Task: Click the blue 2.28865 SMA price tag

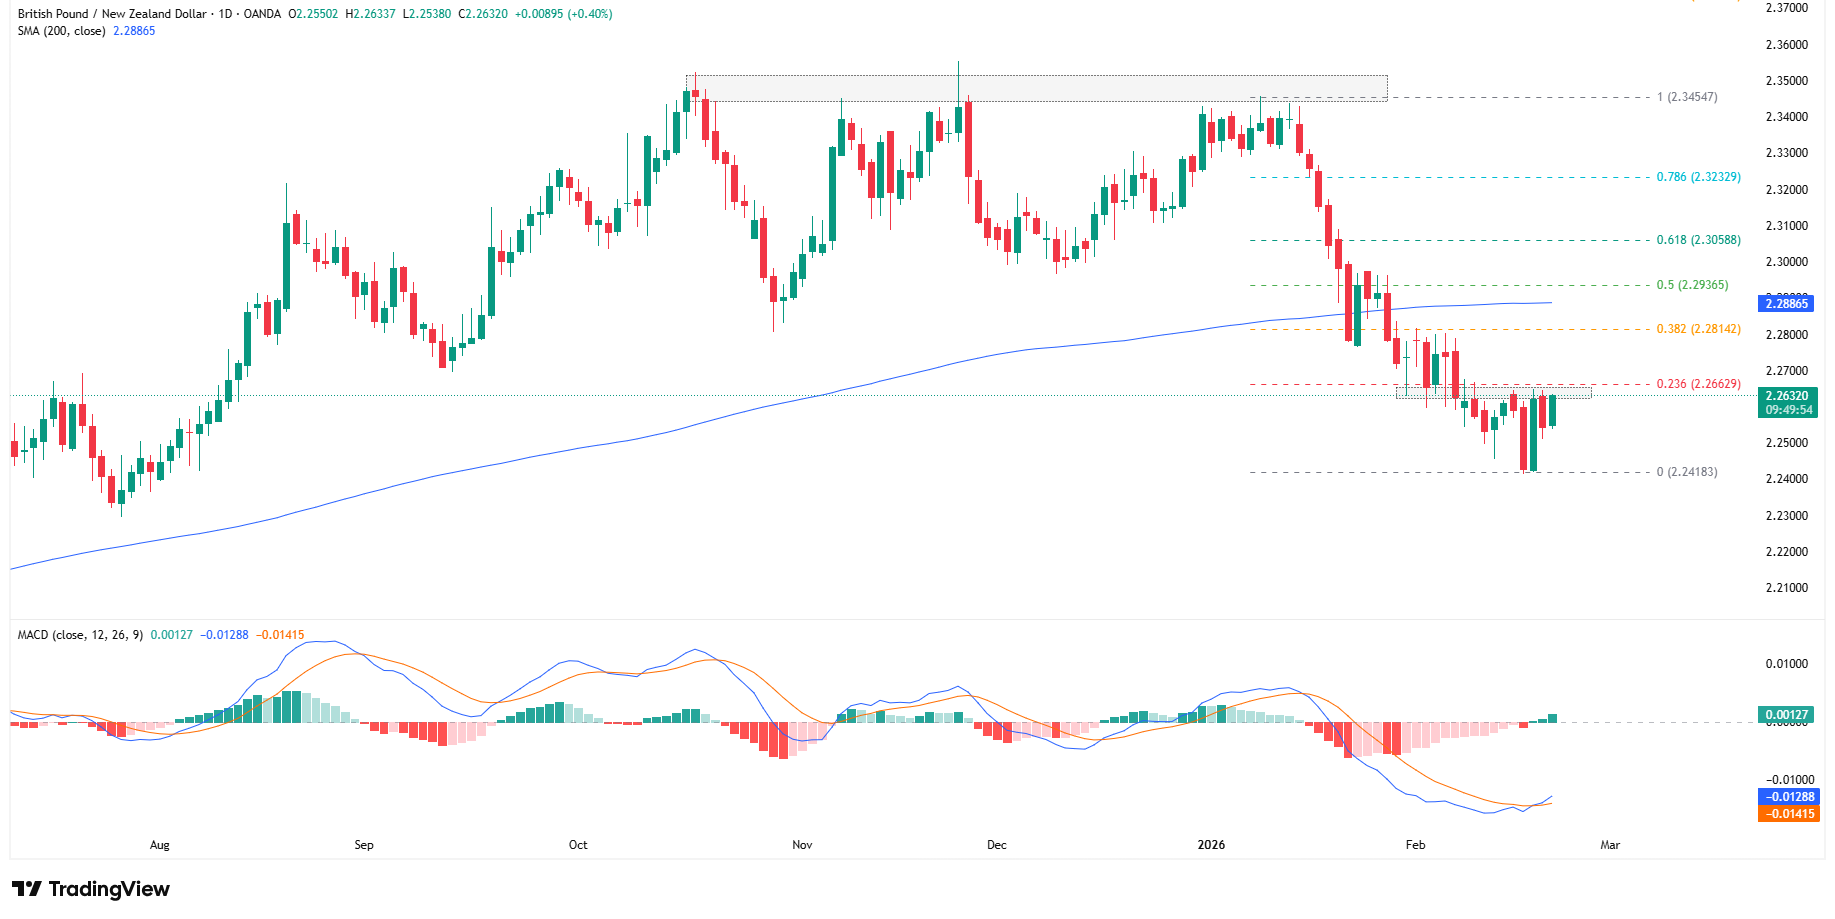Action: pos(1787,303)
